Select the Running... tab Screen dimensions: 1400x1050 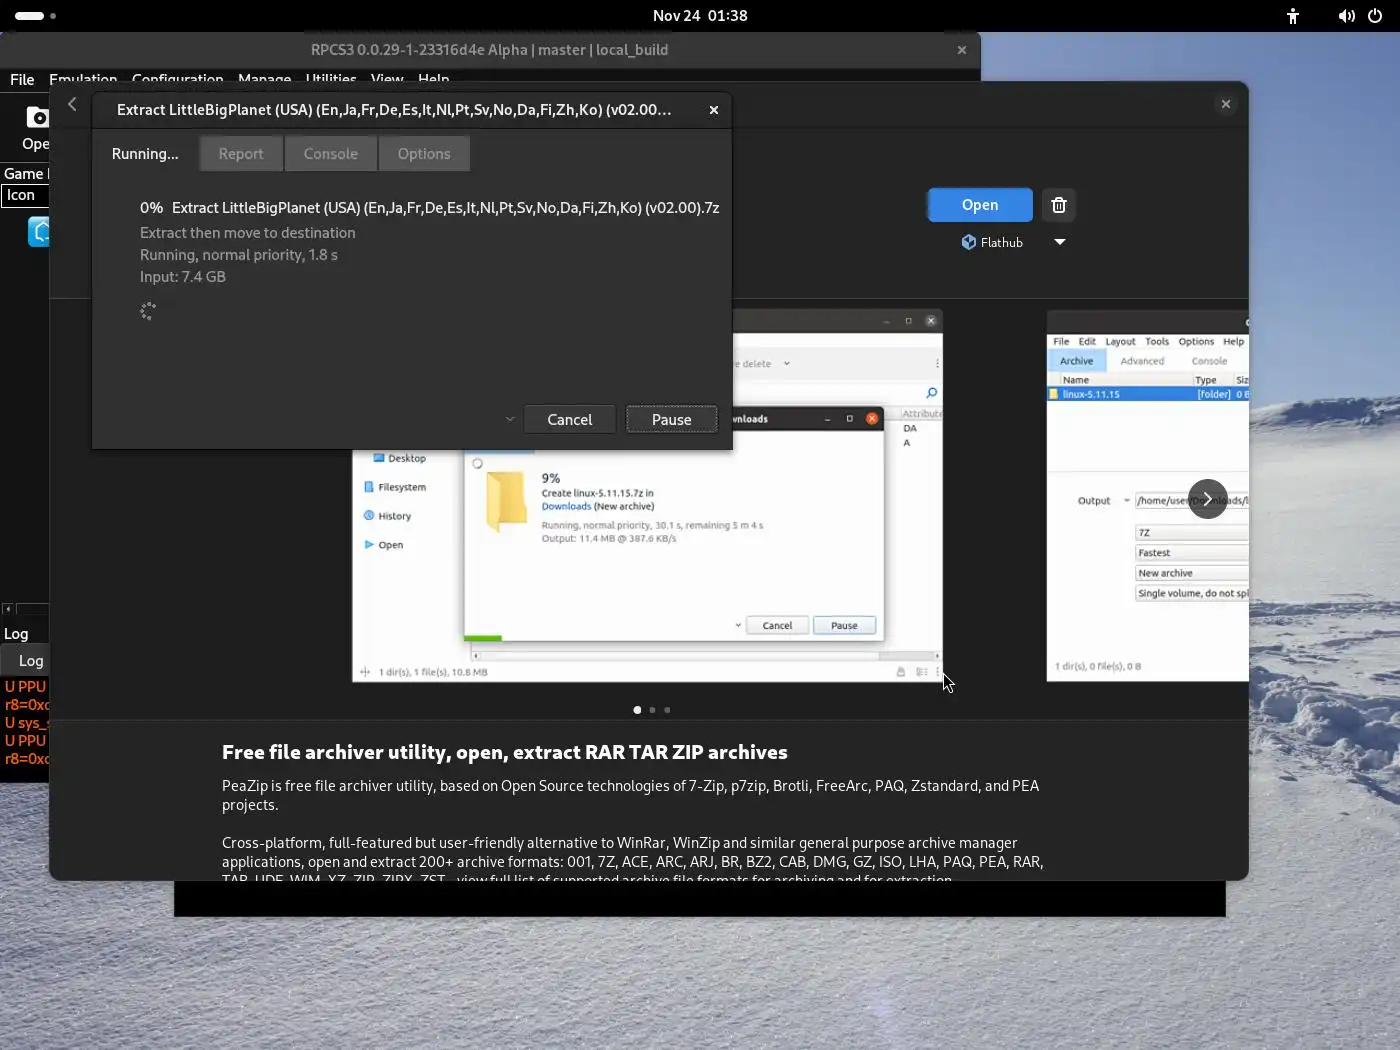coord(145,153)
